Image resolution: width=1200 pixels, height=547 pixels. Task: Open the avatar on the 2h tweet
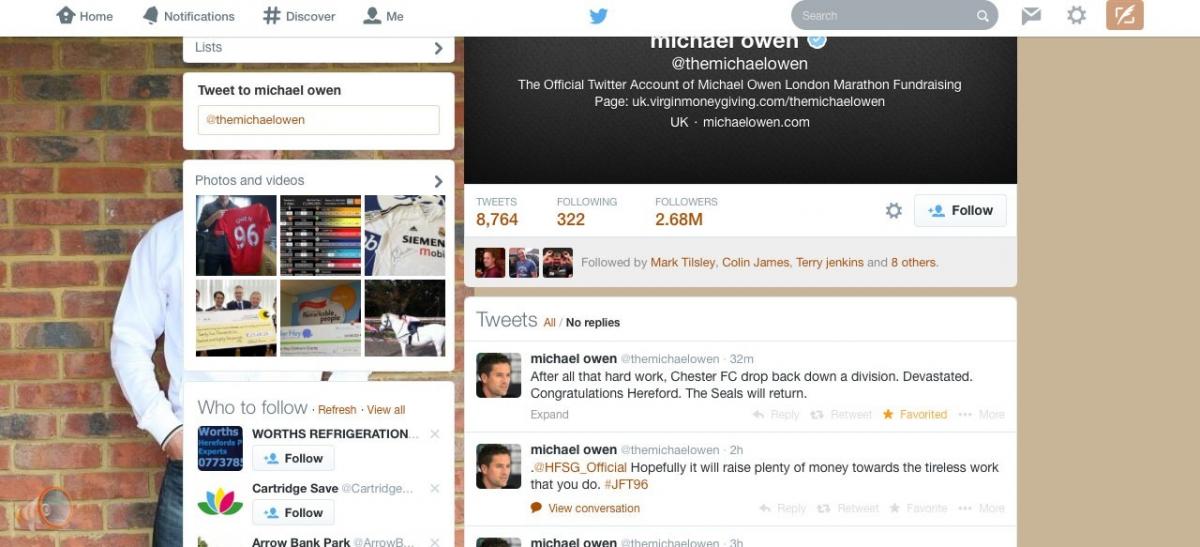tap(498, 465)
